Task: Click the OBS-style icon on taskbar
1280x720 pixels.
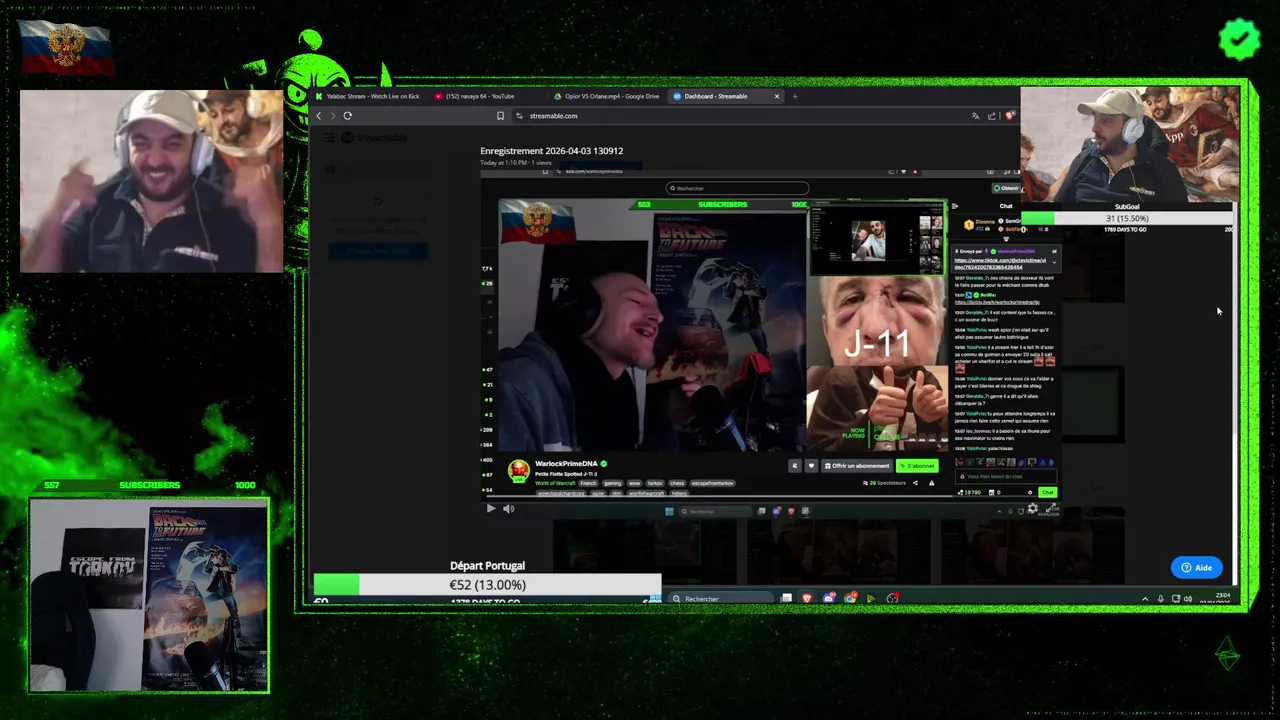Action: (x=892, y=598)
